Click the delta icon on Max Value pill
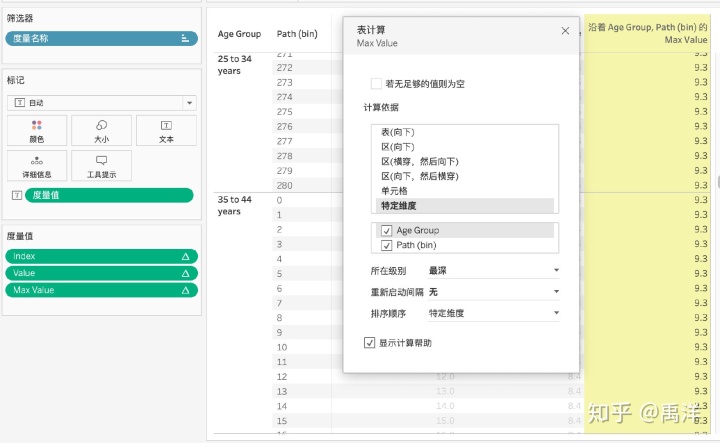This screenshot has width=720, height=443. [x=186, y=290]
